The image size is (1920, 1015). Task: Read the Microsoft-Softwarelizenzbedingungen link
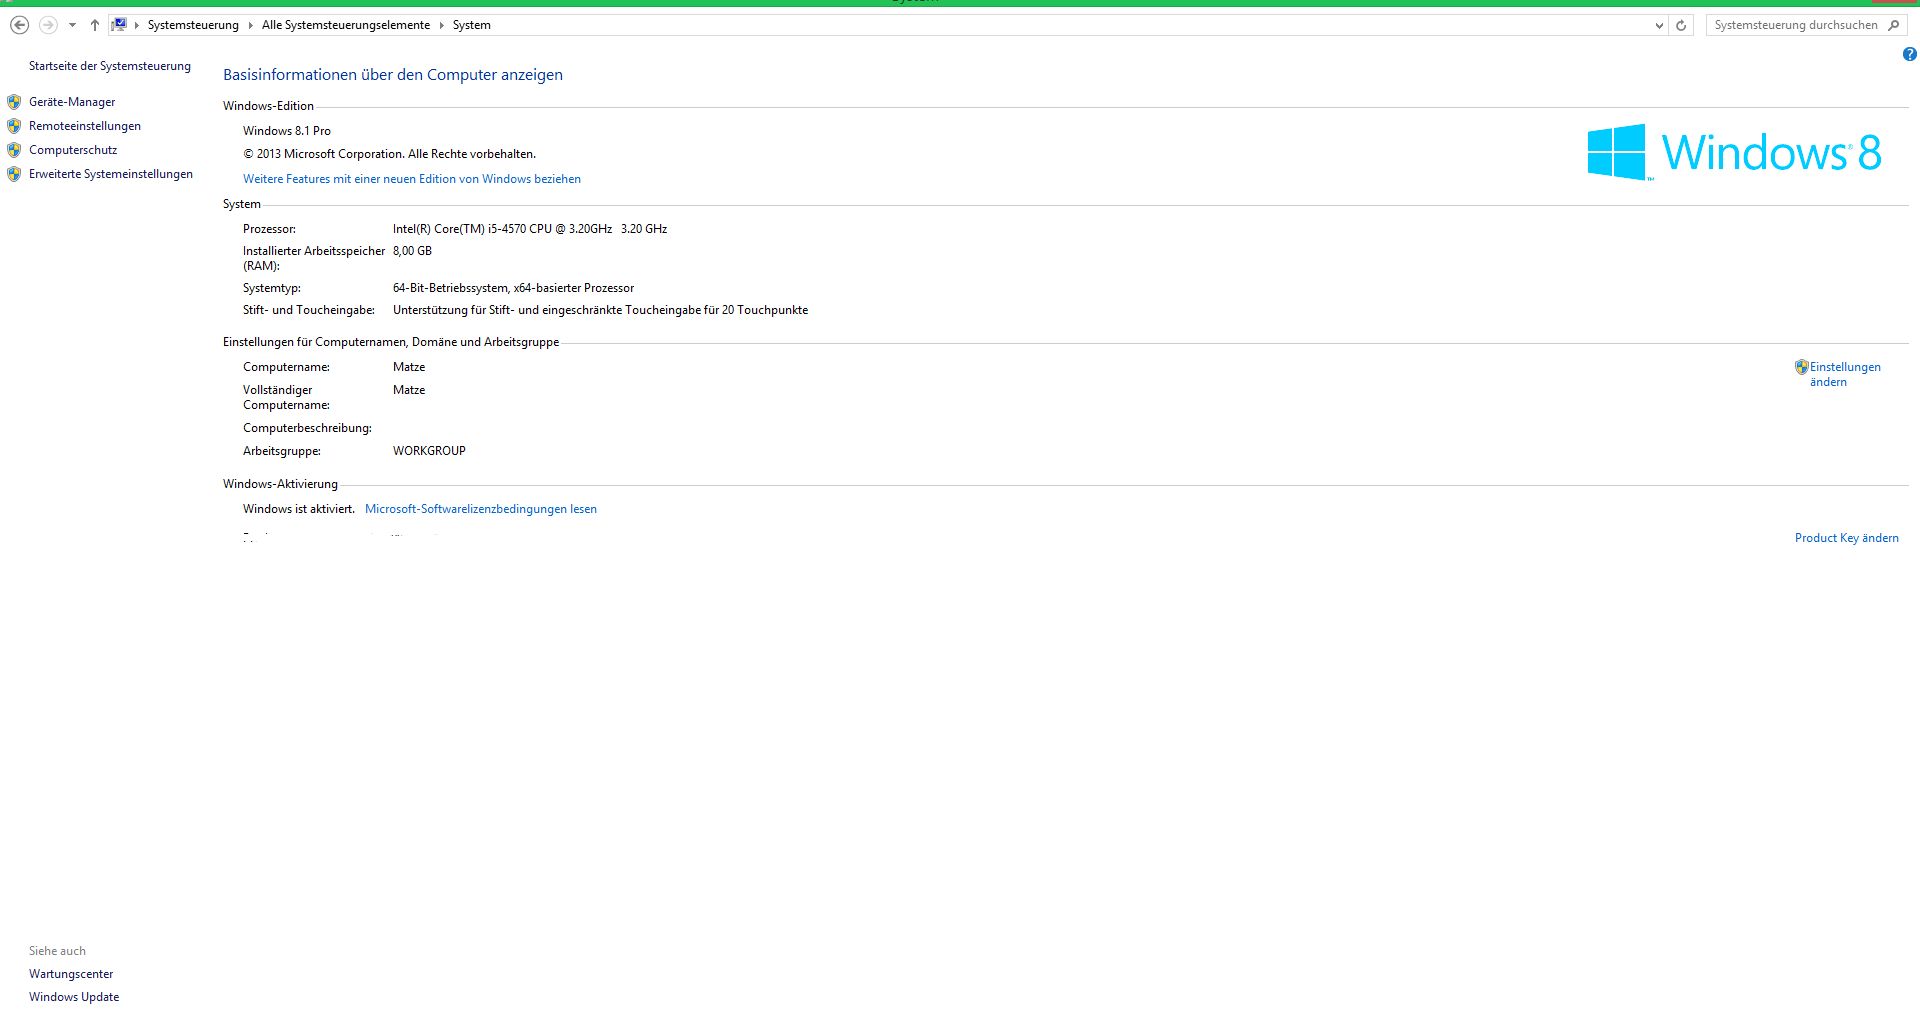[x=481, y=509]
